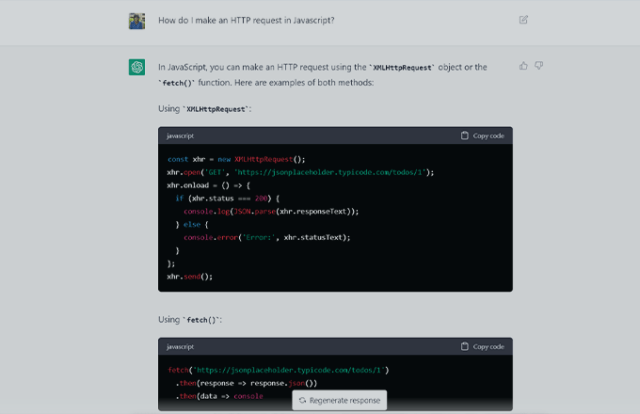
Task: Click the '} else {' code line
Action: point(192,225)
